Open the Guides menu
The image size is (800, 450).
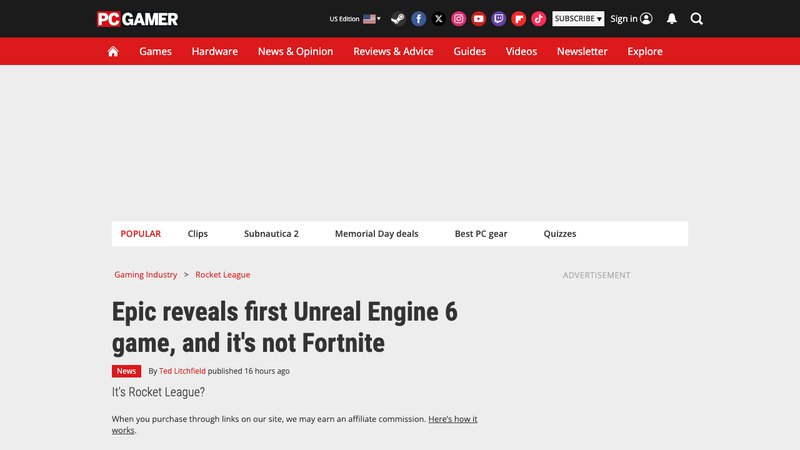(469, 51)
